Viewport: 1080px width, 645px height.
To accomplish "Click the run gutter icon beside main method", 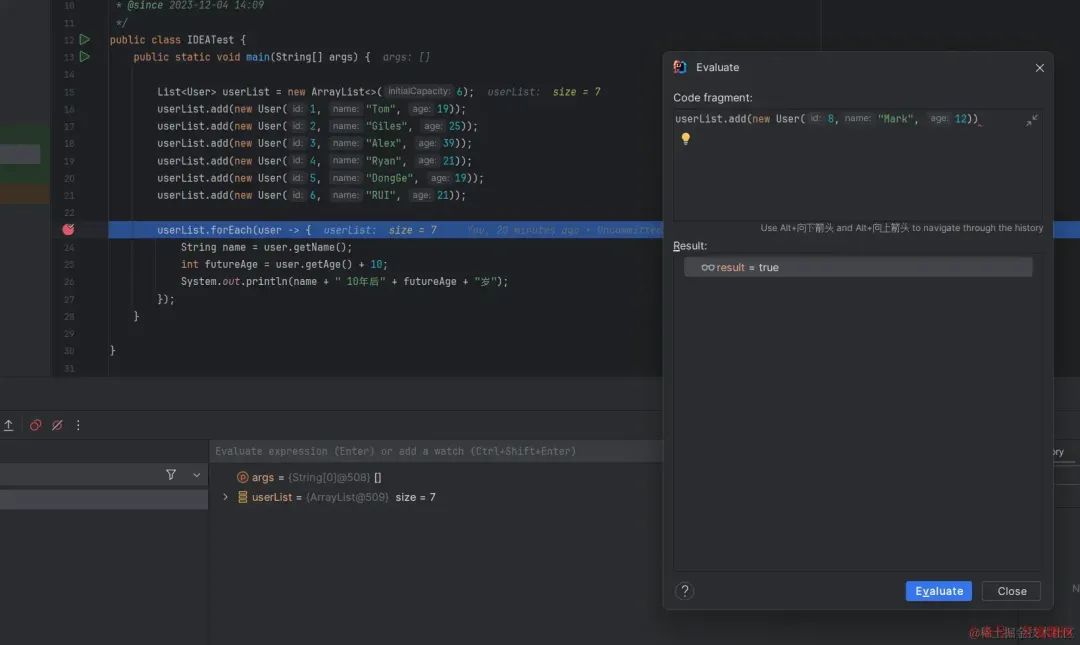I will pyautogui.click(x=85, y=57).
